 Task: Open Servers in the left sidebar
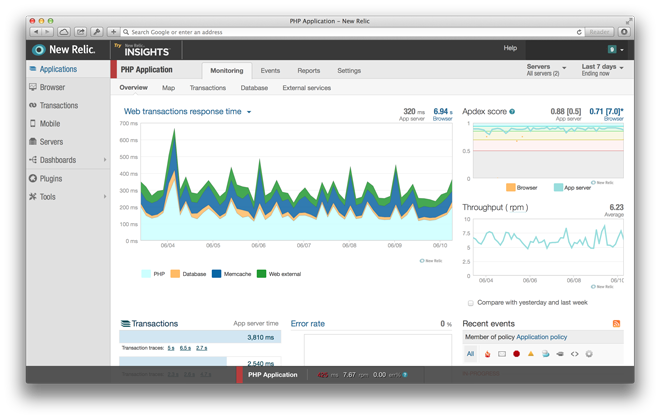51,141
